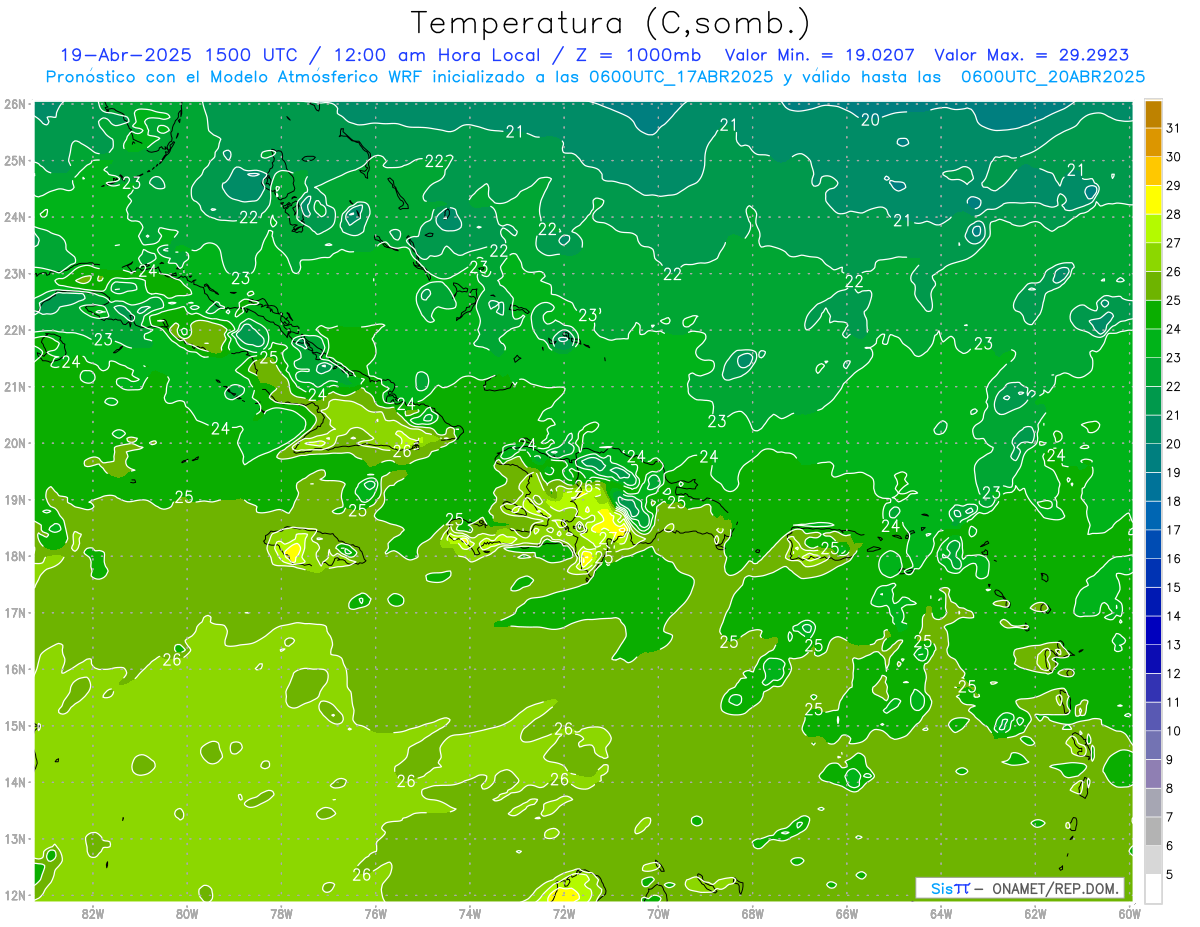The image size is (1200, 927).
Task: Click the colorbar label 11
Action: 1173,703
